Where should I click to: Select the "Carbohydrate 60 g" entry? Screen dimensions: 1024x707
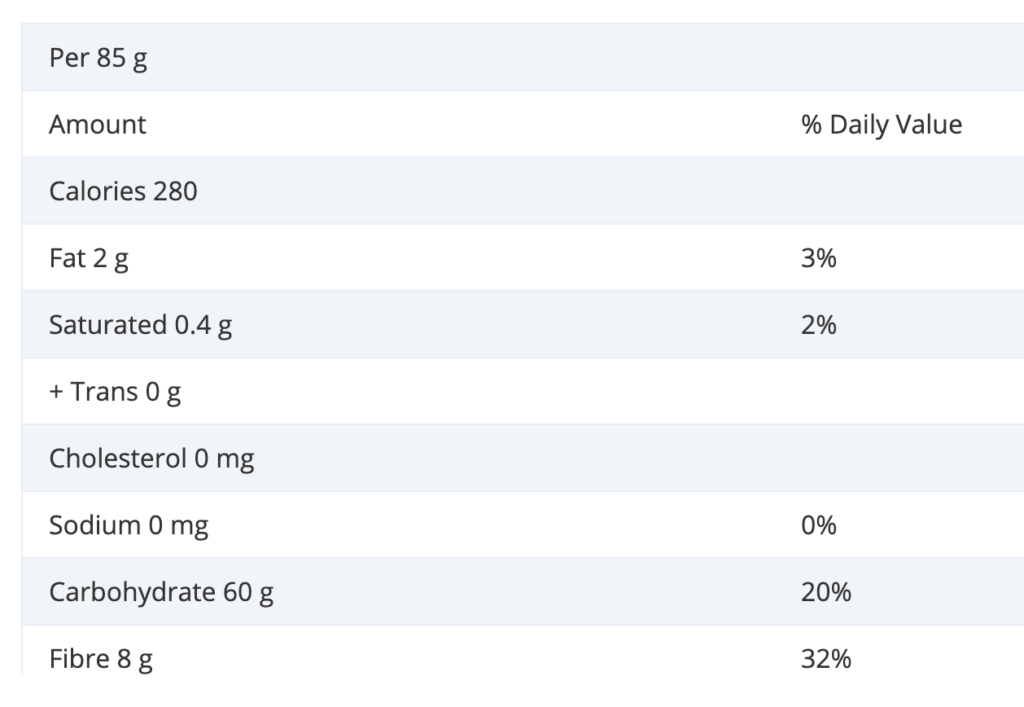[161, 593]
